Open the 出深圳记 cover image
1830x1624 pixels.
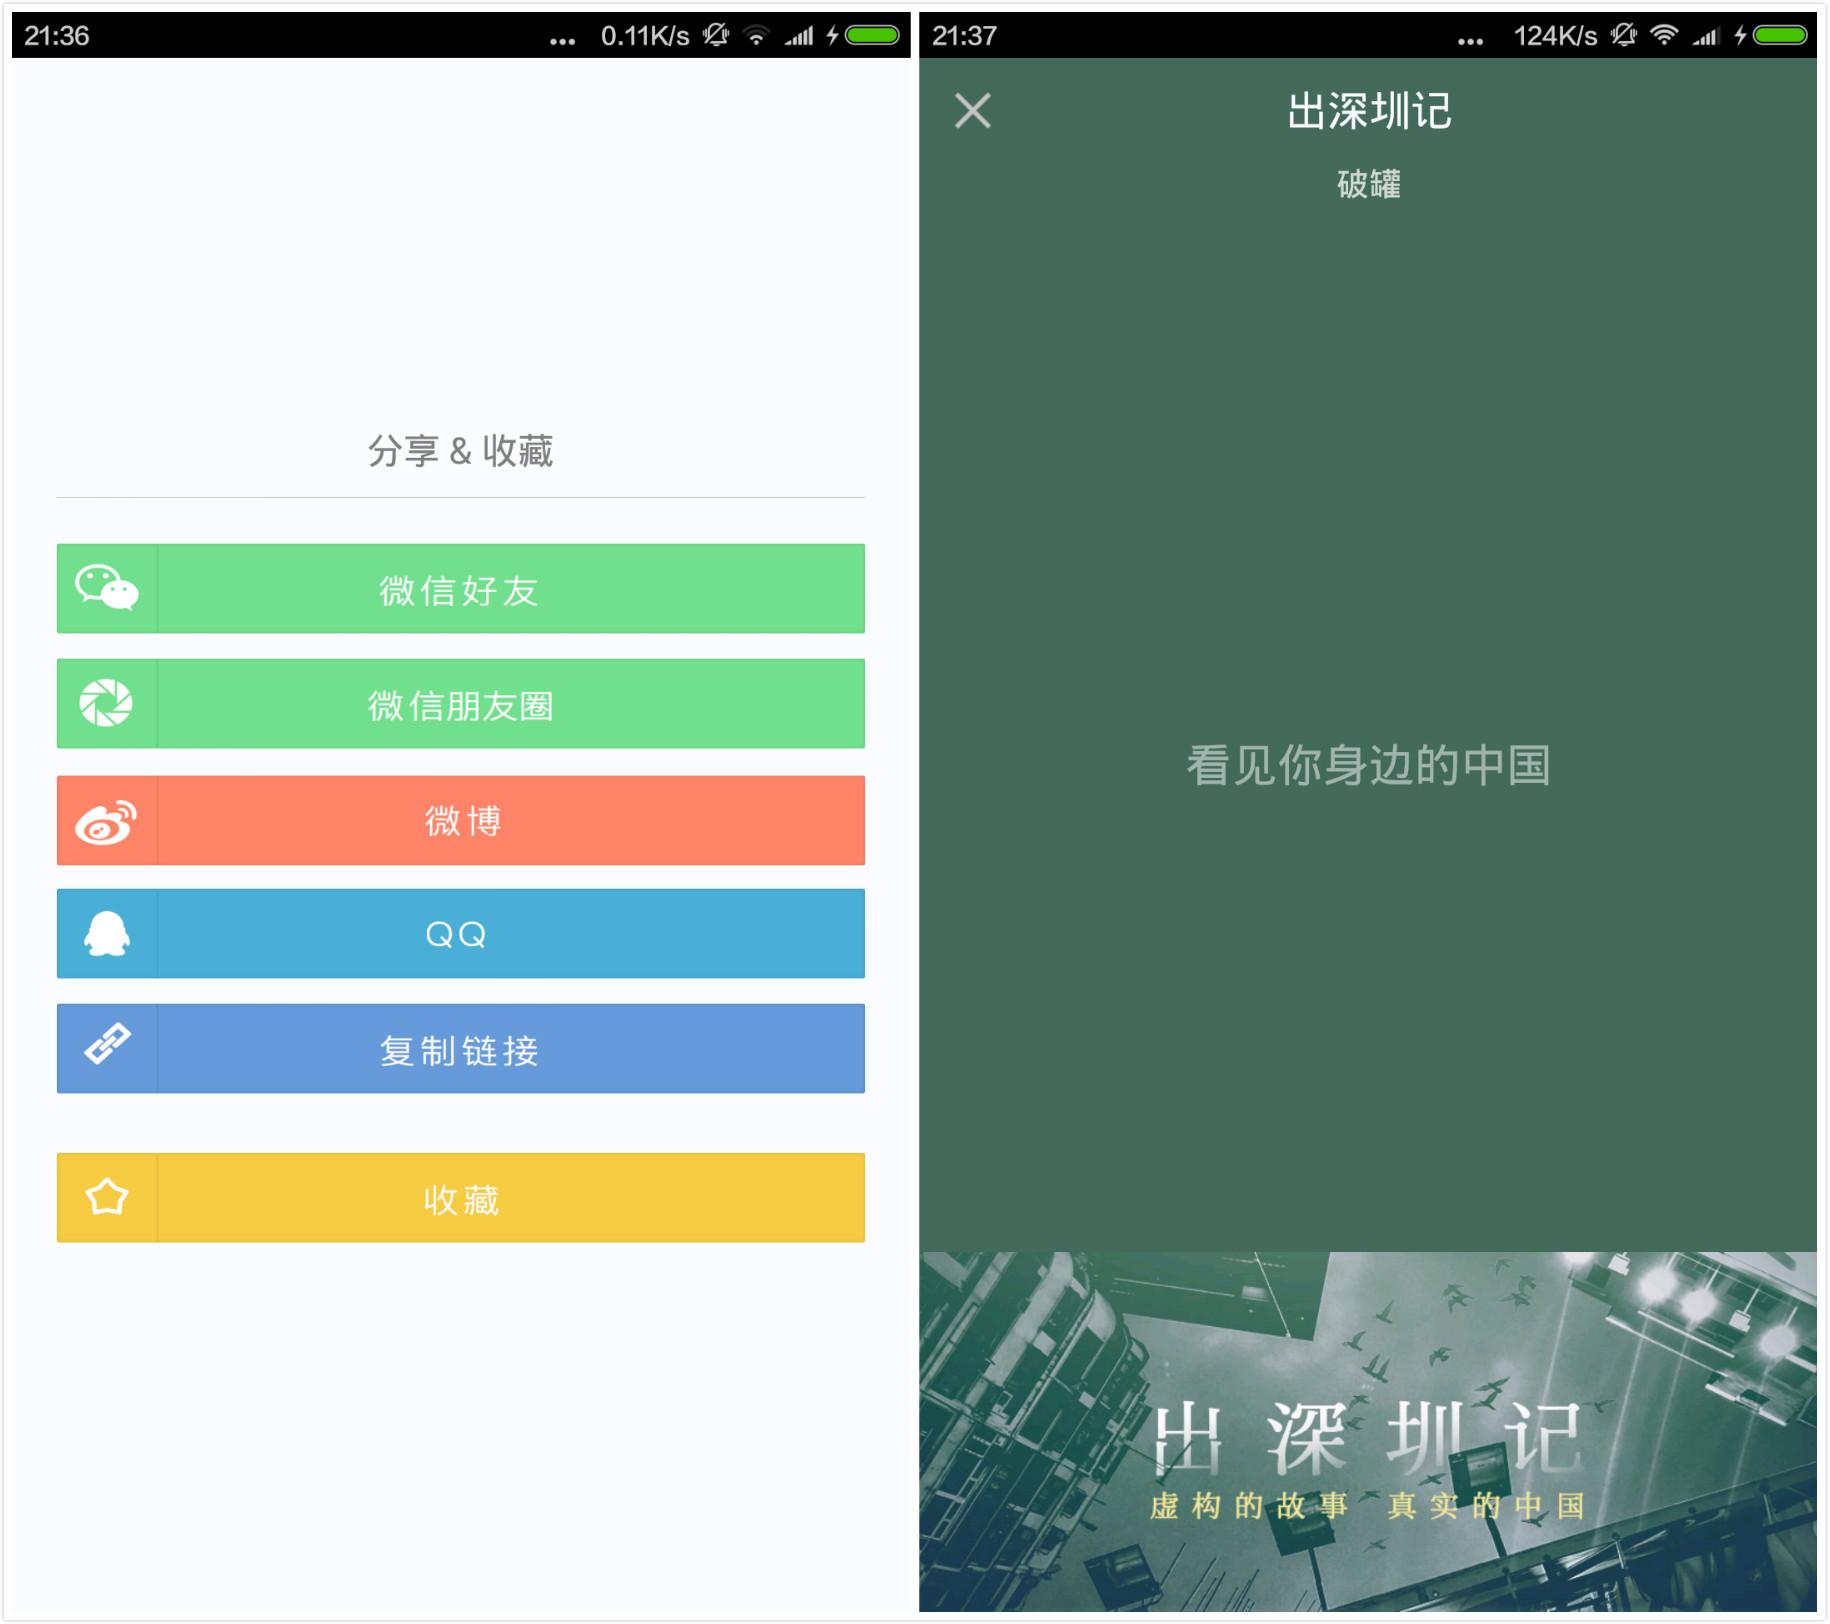pyautogui.click(x=1368, y=1432)
